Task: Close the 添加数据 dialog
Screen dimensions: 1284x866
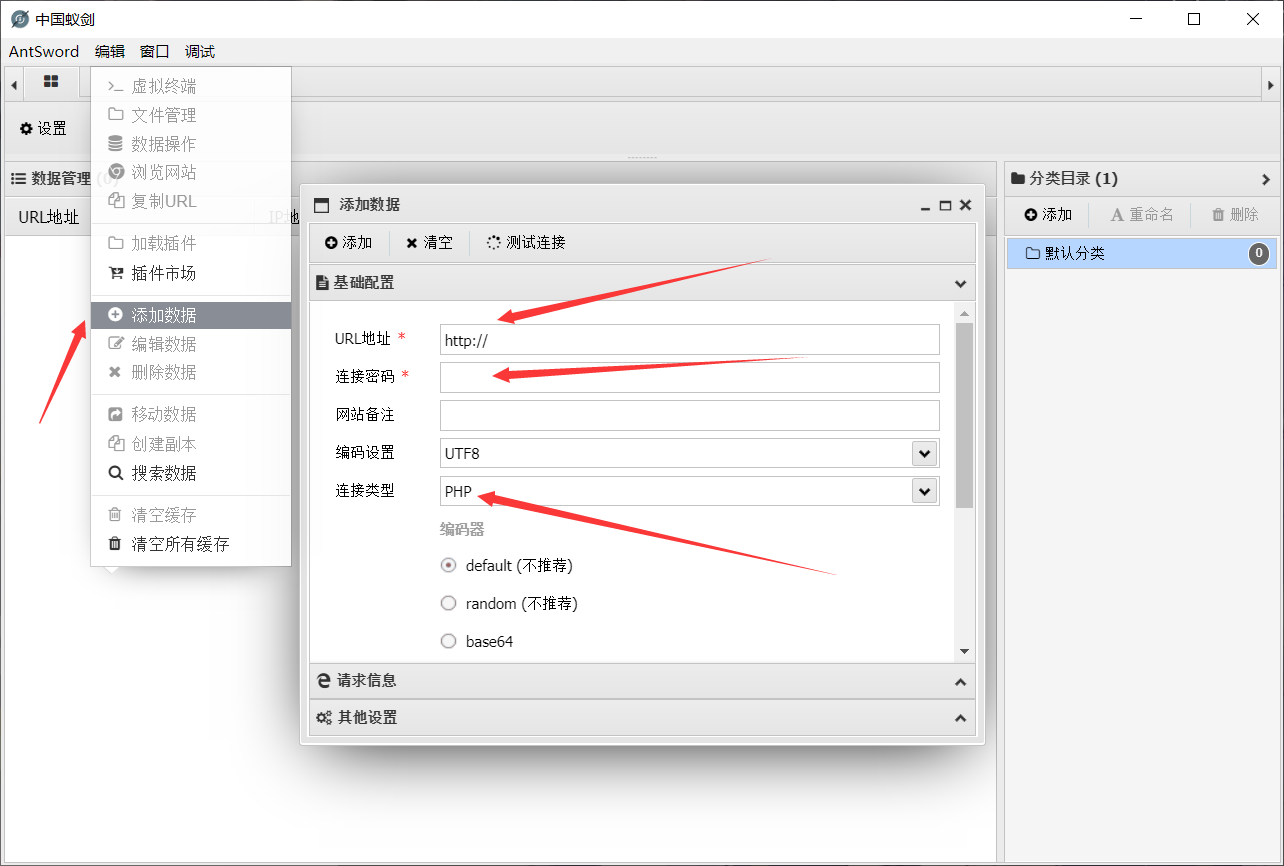Action: click(965, 204)
